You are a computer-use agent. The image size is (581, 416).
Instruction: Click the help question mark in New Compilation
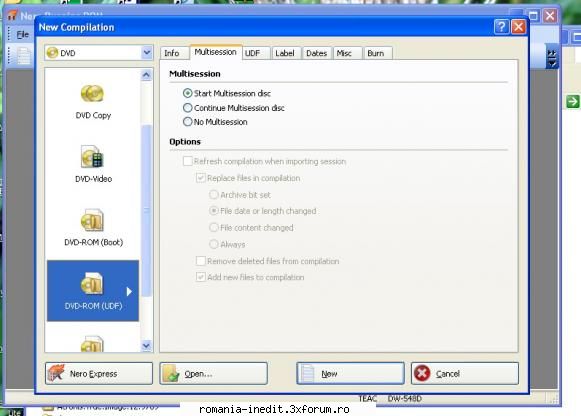[501, 27]
